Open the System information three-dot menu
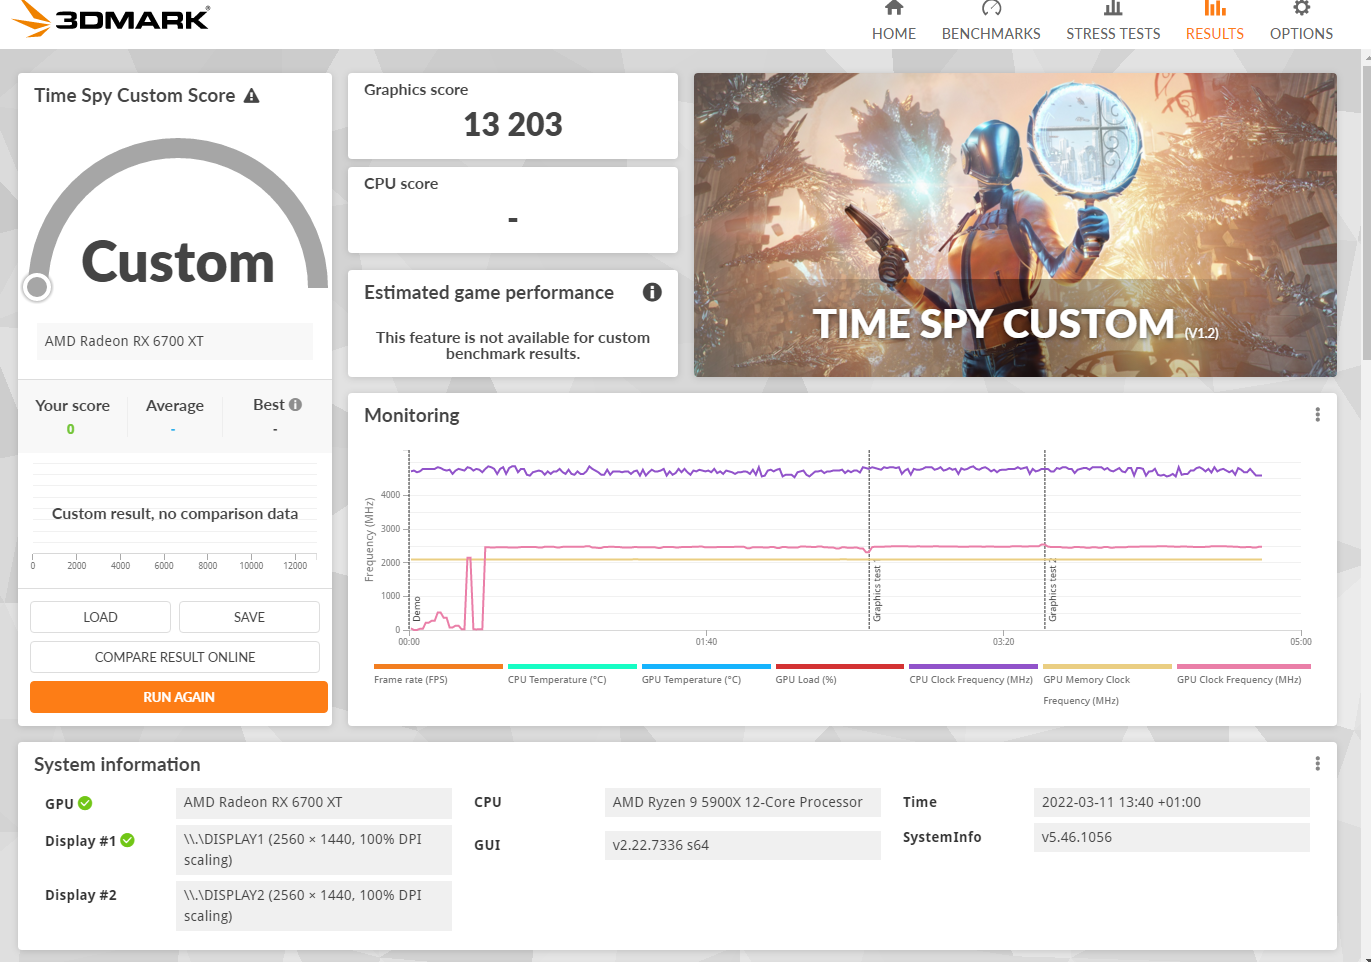This screenshot has width=1371, height=962. pos(1317,764)
